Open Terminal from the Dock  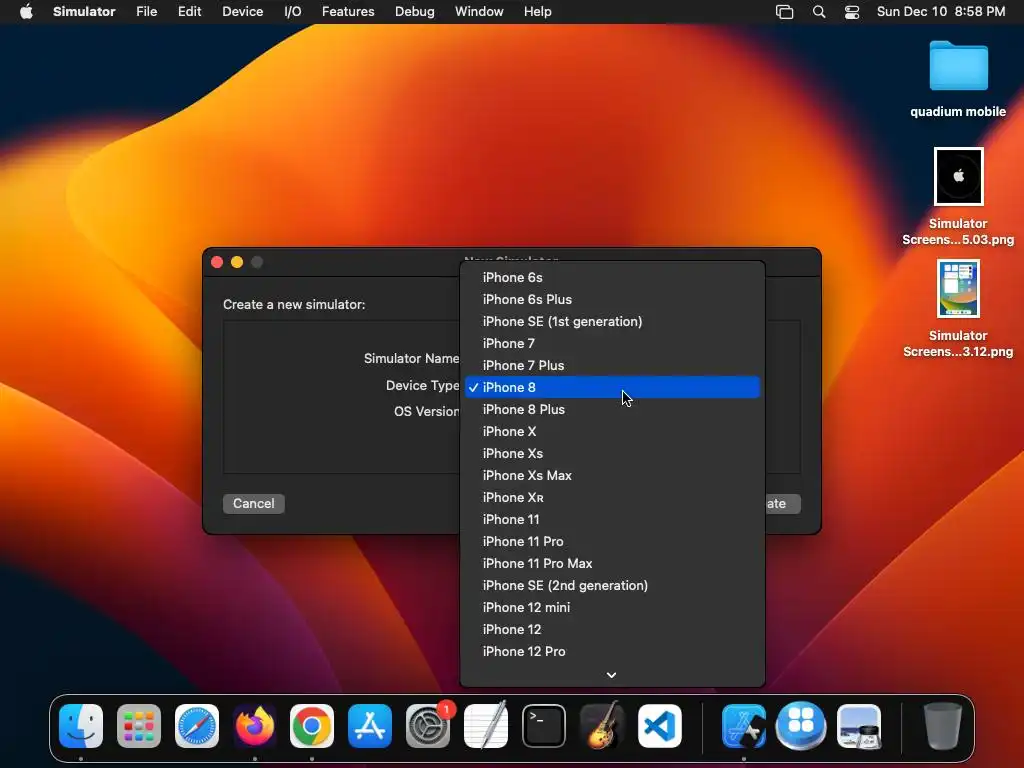pos(543,726)
